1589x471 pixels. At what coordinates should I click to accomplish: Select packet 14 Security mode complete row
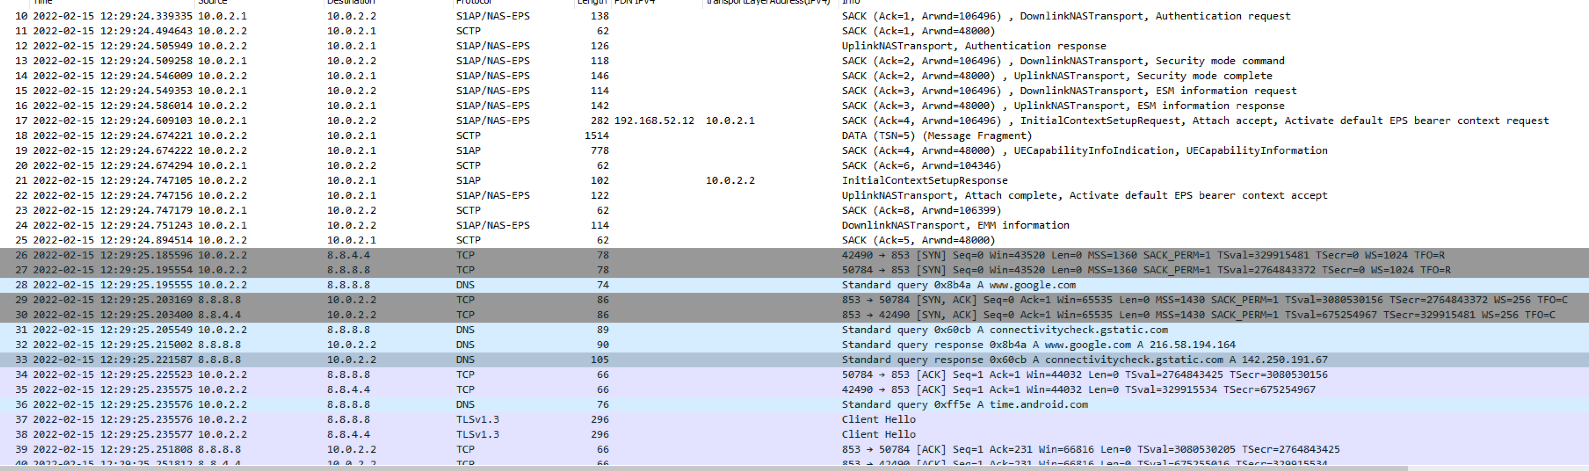click(794, 76)
